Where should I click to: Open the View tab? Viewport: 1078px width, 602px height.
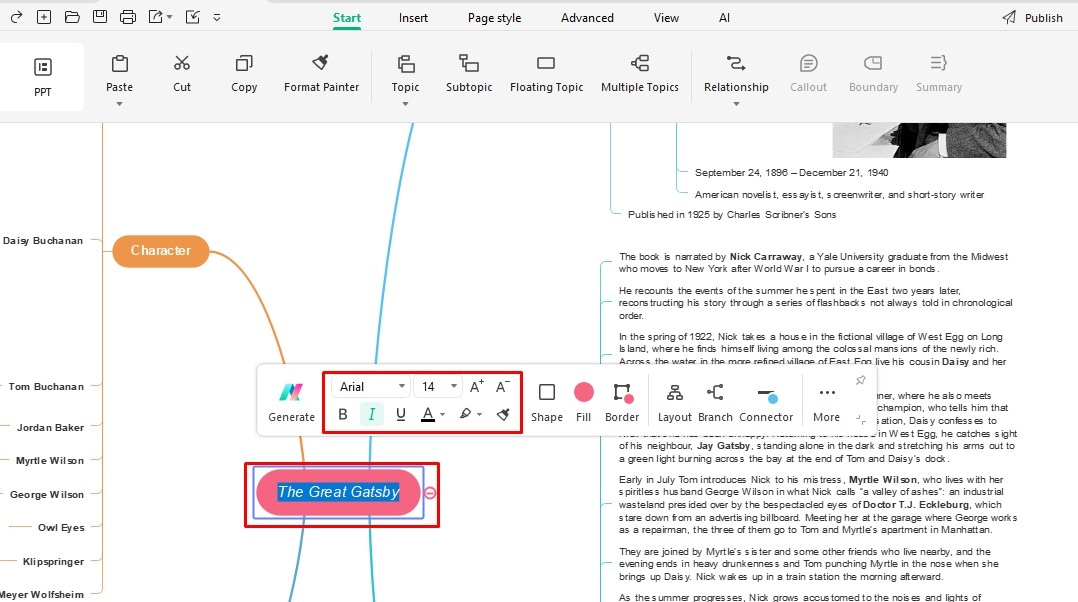click(x=666, y=18)
